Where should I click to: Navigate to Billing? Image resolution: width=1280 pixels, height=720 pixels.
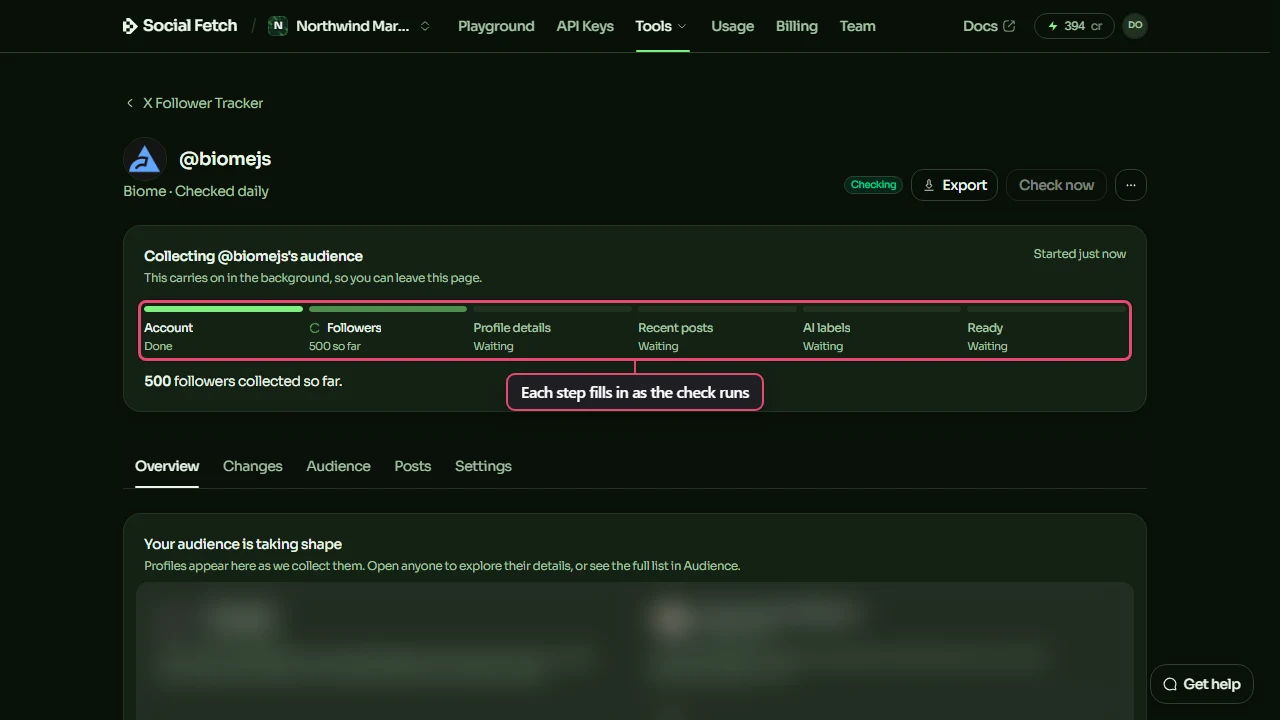tap(796, 26)
